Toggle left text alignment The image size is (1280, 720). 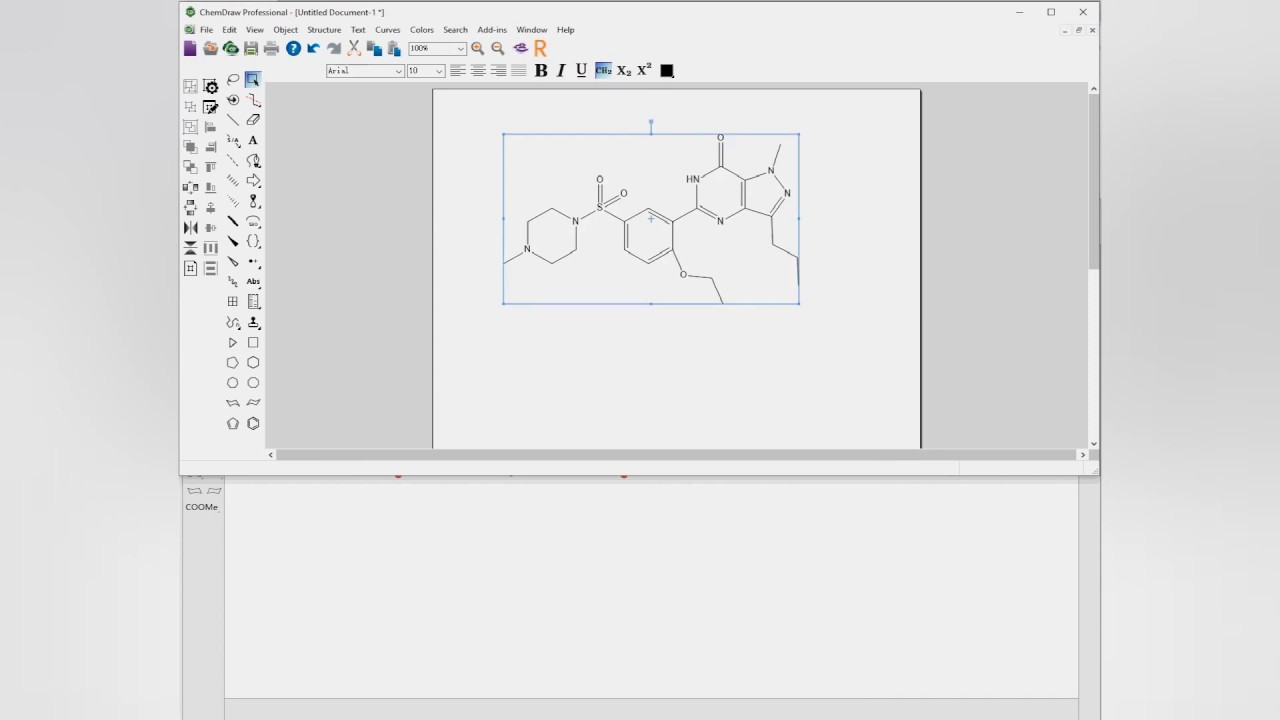(x=457, y=70)
